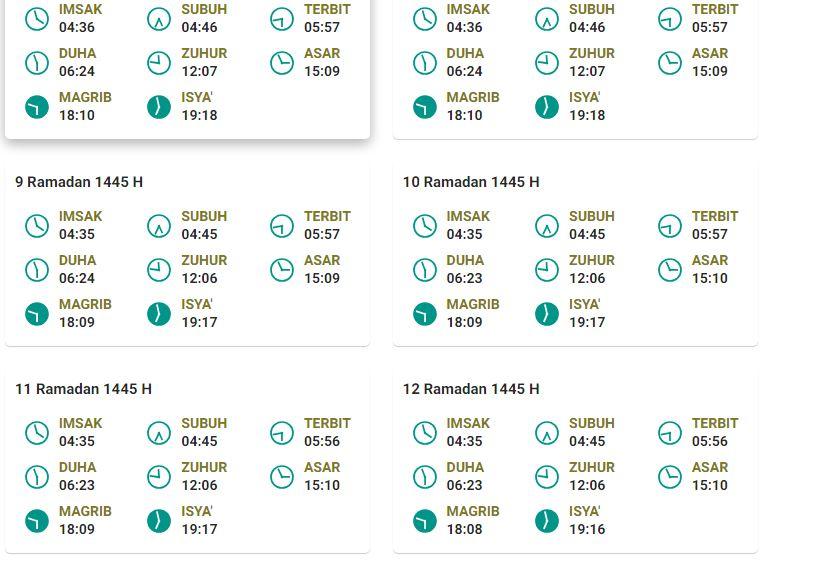The image size is (838, 561).
Task: Click the Imsak clock icon under 9 Ramadan
Action: [x=37, y=226]
